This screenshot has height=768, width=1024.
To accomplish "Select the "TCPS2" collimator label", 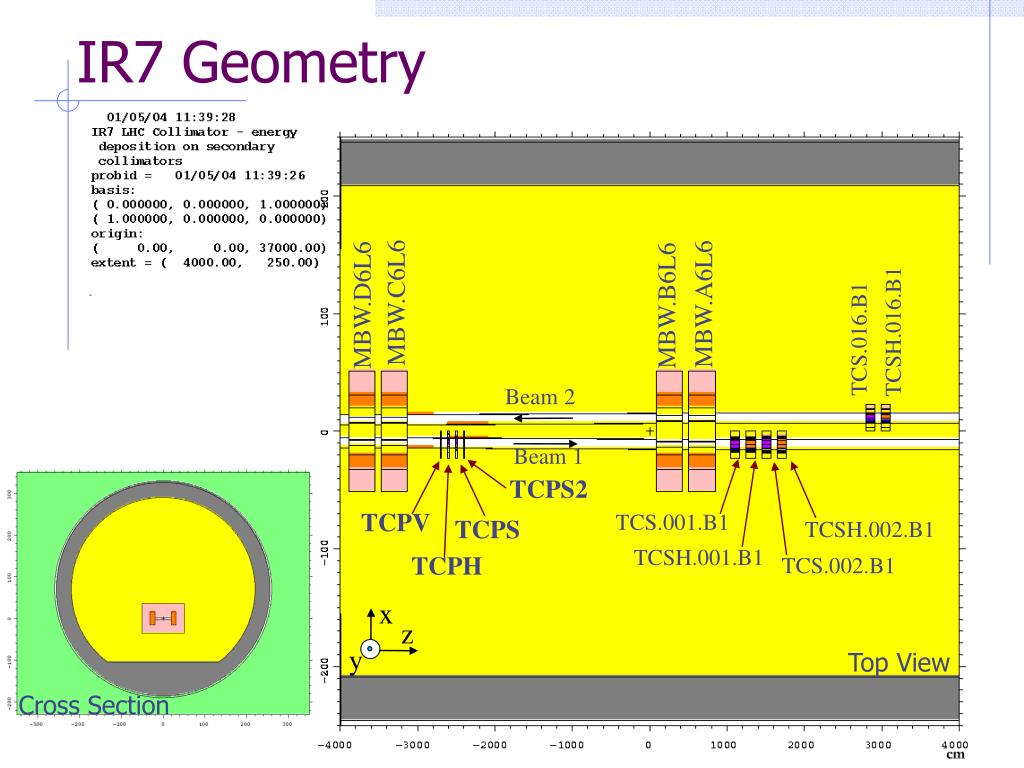I will [x=549, y=489].
